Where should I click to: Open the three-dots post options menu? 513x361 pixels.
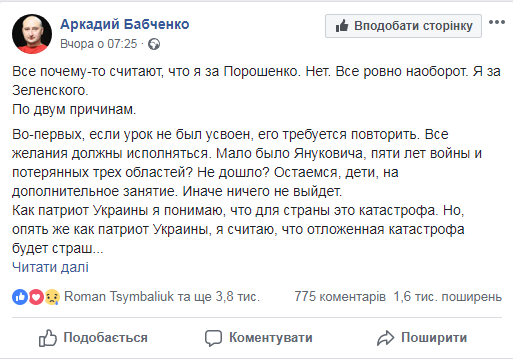pyautogui.click(x=497, y=22)
